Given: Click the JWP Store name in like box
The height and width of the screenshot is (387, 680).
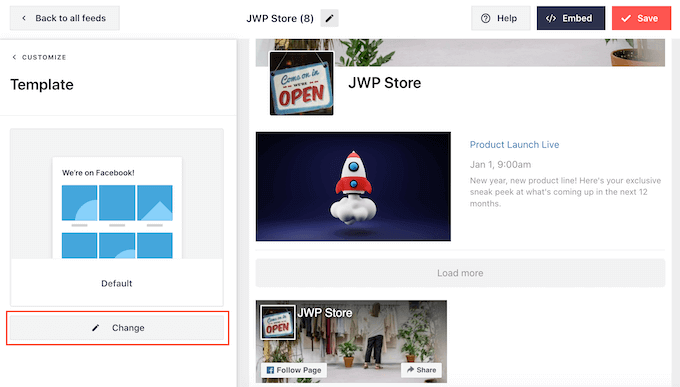Looking at the screenshot, I should pos(325,312).
